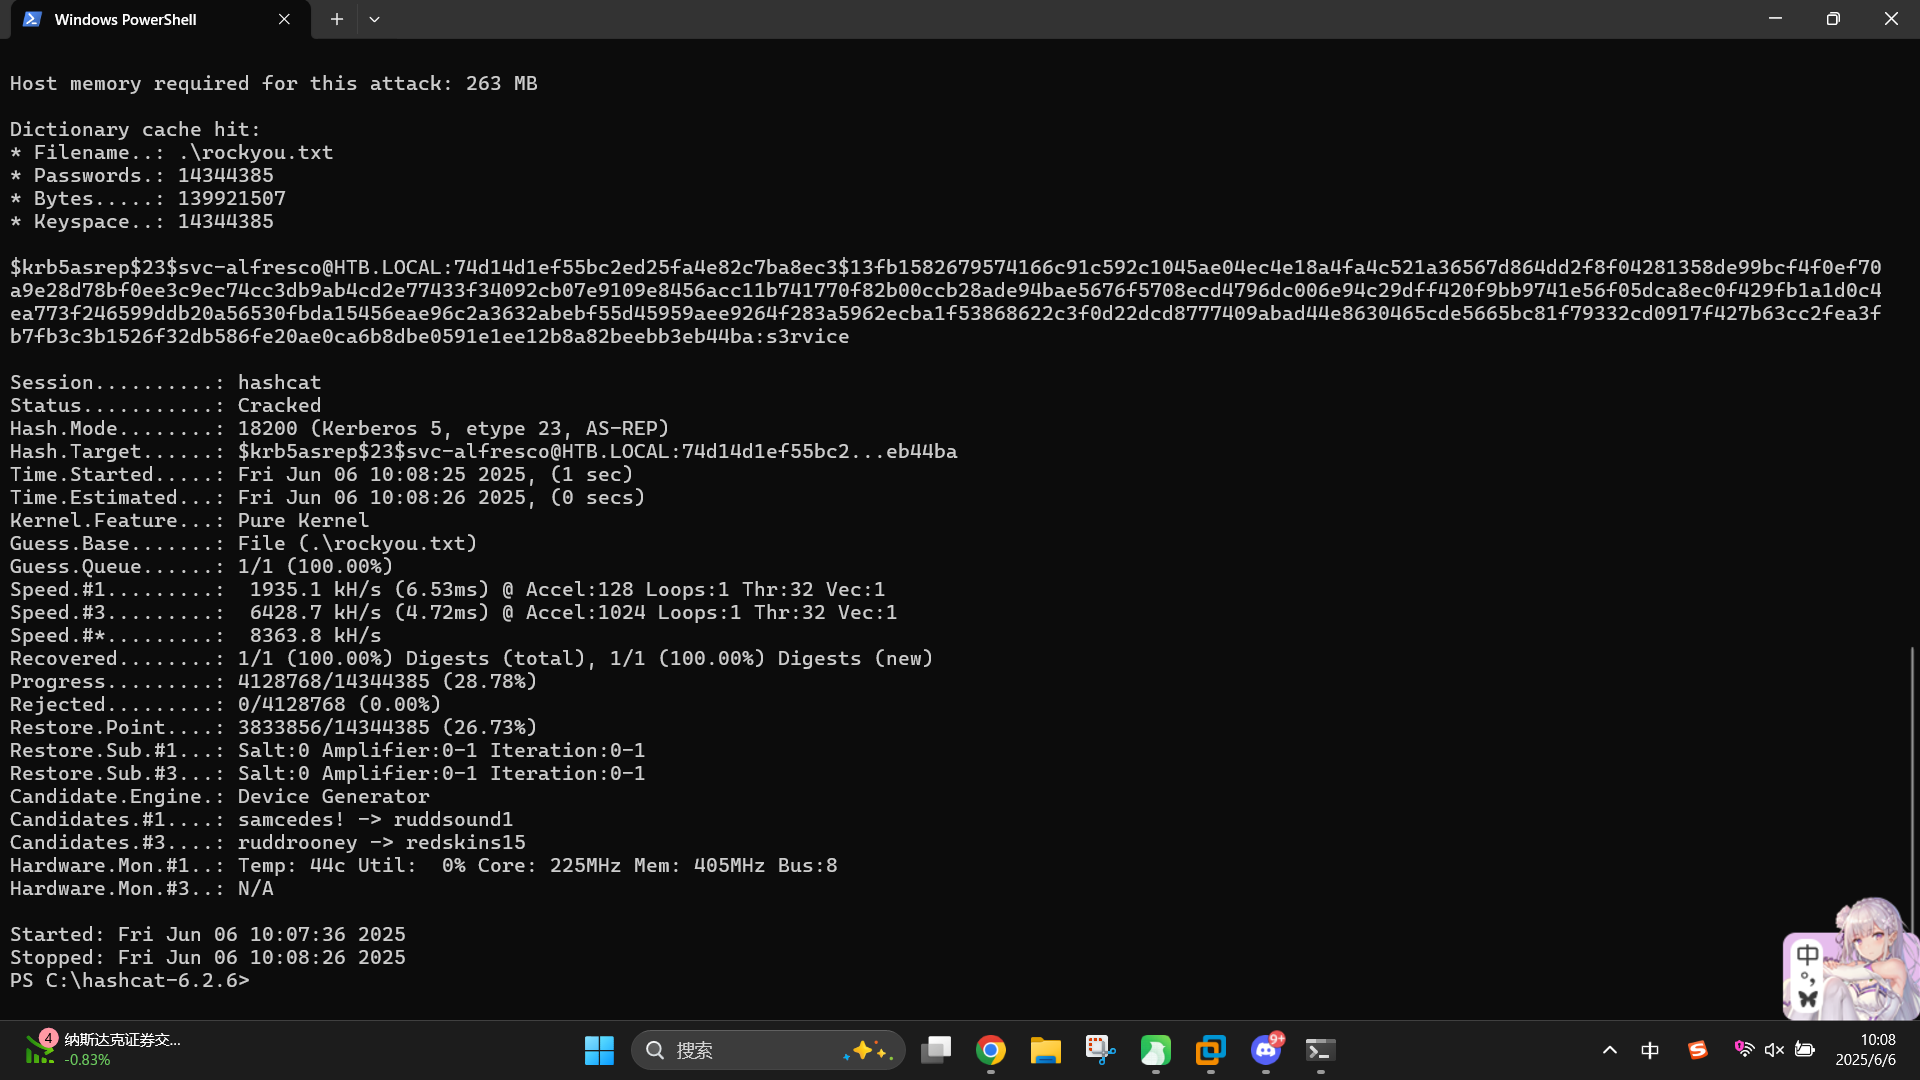This screenshot has height=1080, width=1920.
Task: Launch Google Chrome from the taskbar
Action: click(991, 1050)
